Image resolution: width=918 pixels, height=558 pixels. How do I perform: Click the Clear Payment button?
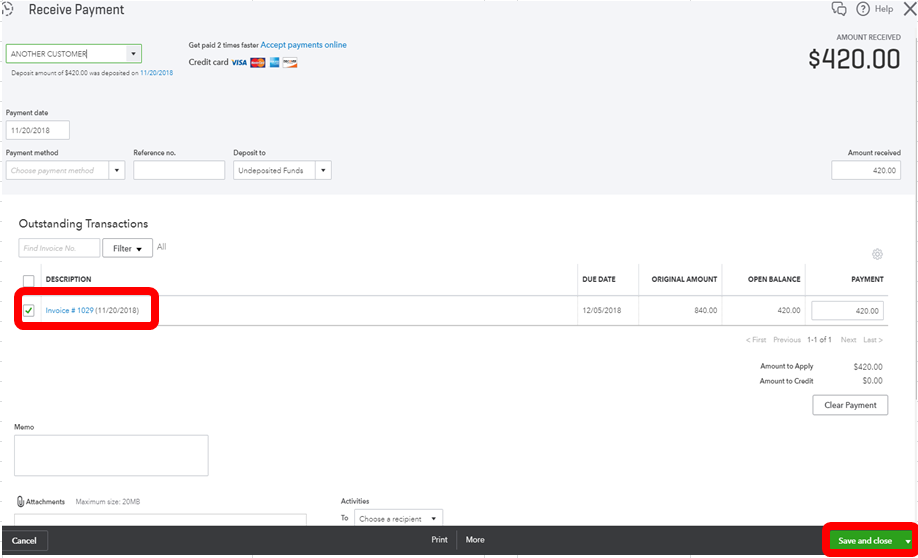850,405
